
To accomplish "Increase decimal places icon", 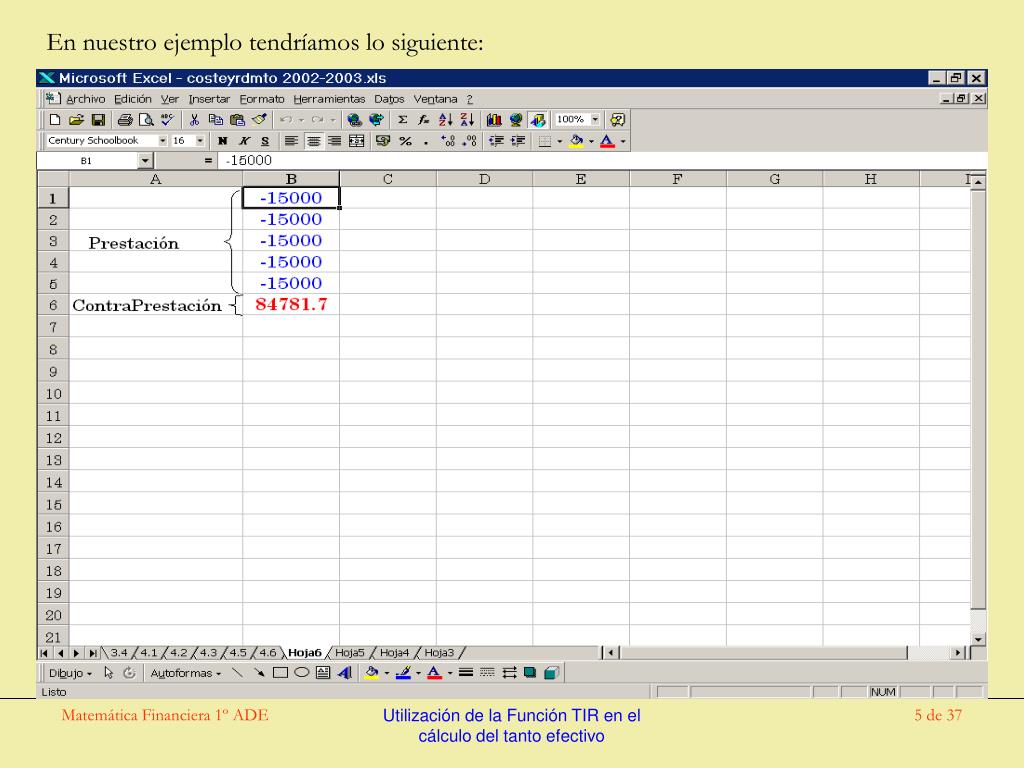I will coord(448,140).
